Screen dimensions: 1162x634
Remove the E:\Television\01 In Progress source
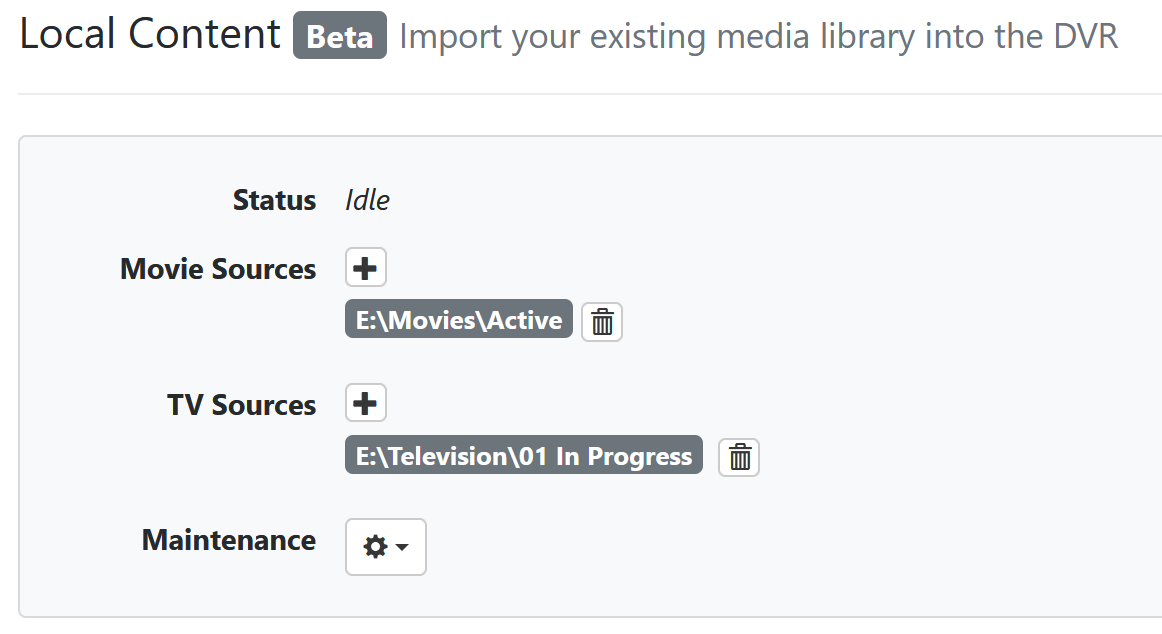(739, 457)
